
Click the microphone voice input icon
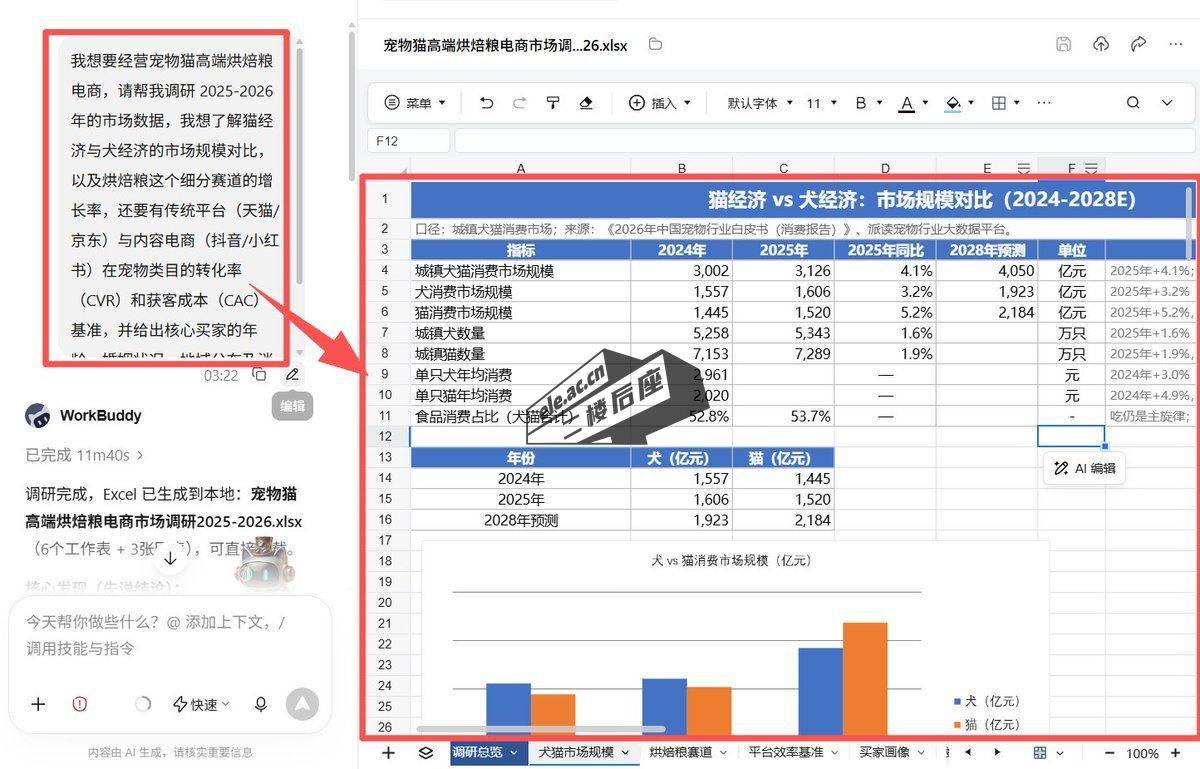point(261,704)
